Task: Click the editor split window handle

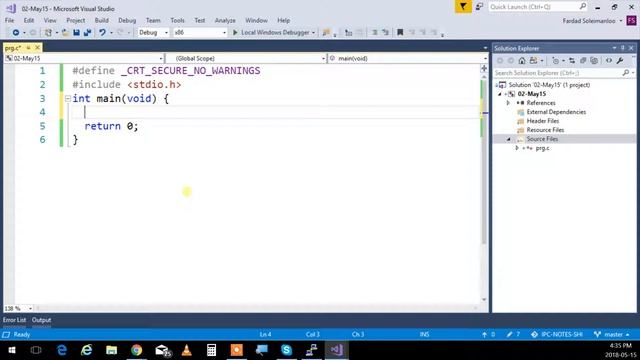Action: click(x=484, y=68)
